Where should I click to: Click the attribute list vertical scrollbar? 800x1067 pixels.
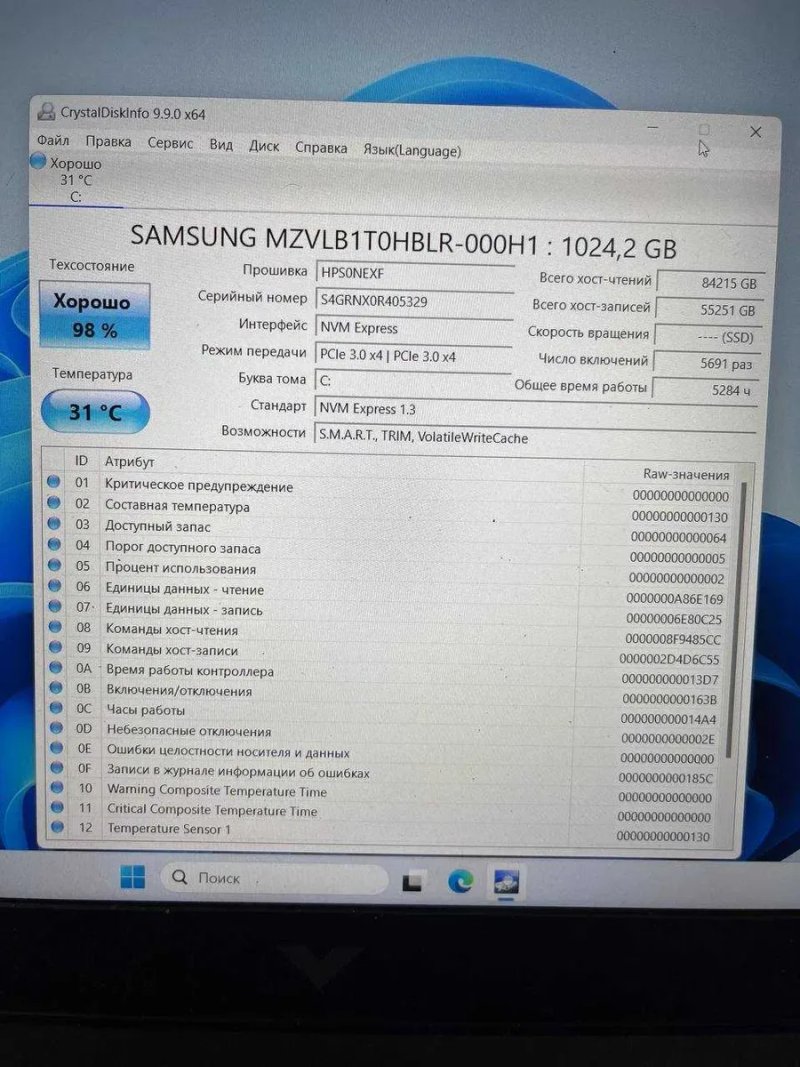(x=737, y=619)
